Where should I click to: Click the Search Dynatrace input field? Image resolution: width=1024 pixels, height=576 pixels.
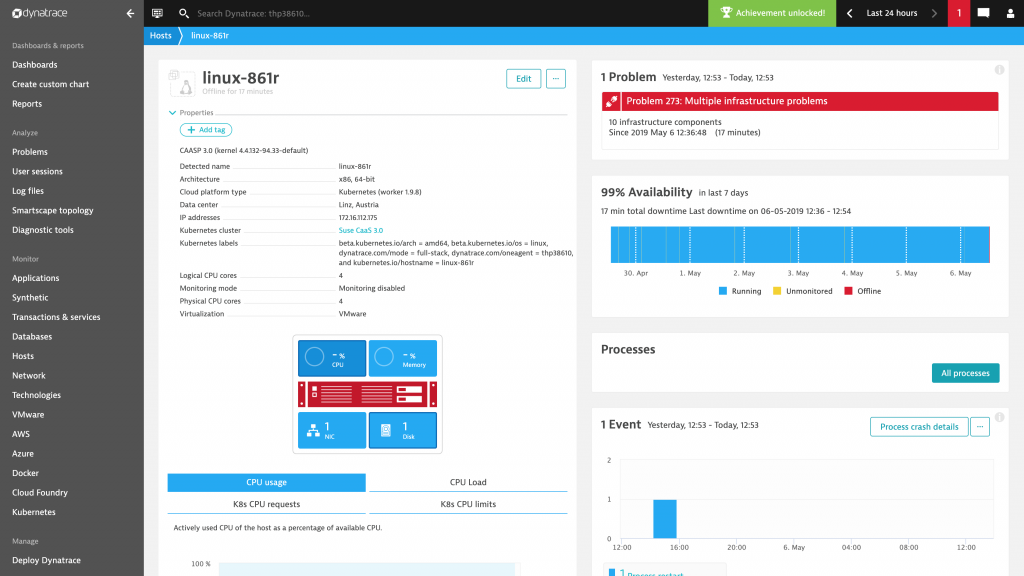pos(253,13)
